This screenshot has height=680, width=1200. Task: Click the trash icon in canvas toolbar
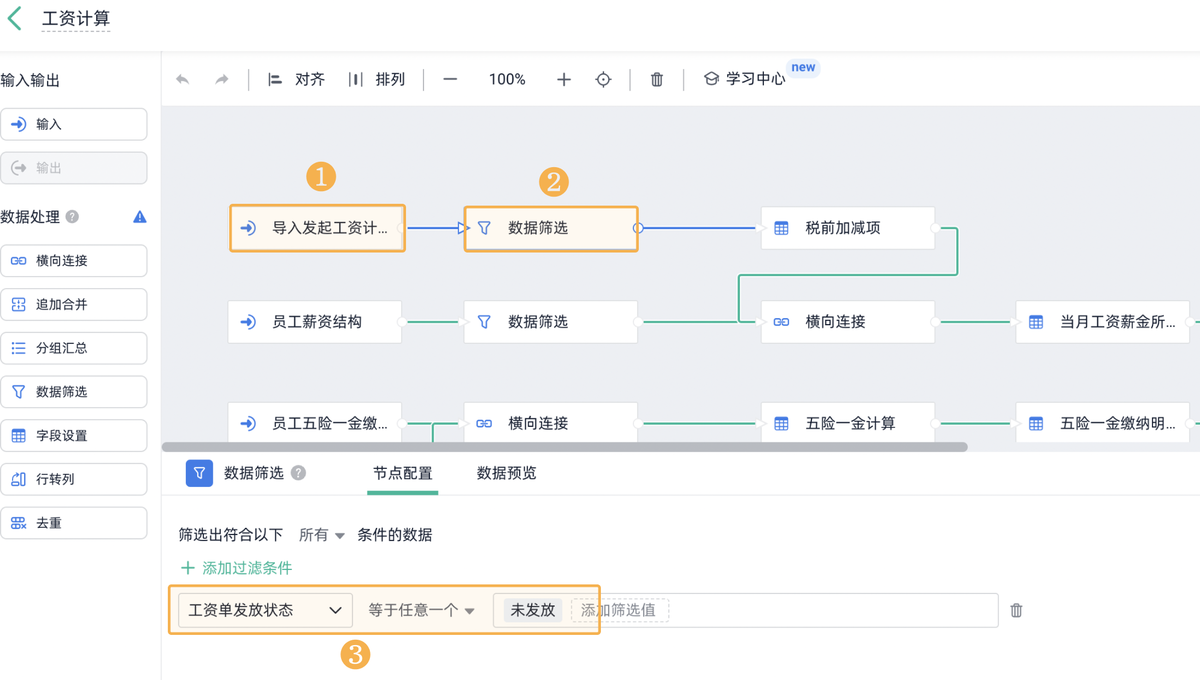(x=657, y=79)
